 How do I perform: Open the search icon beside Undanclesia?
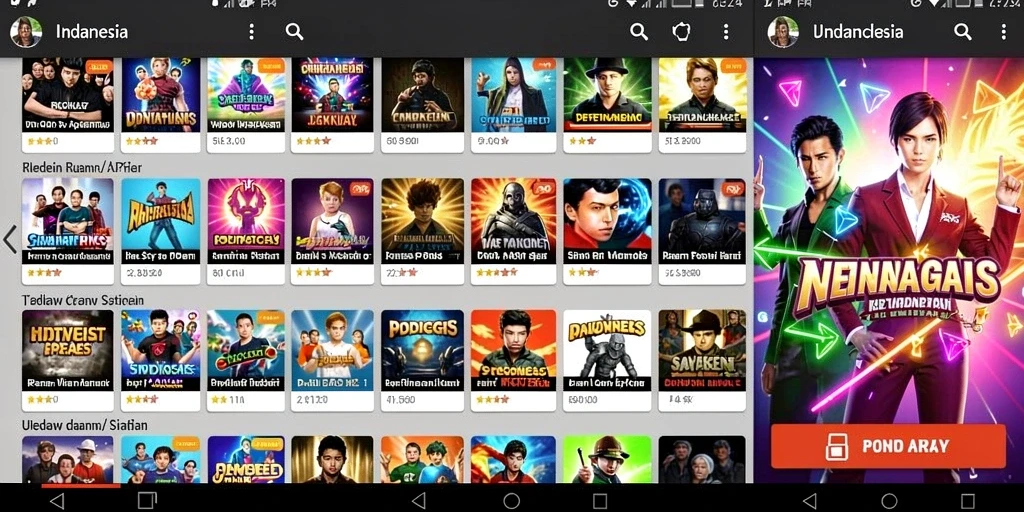coord(963,31)
